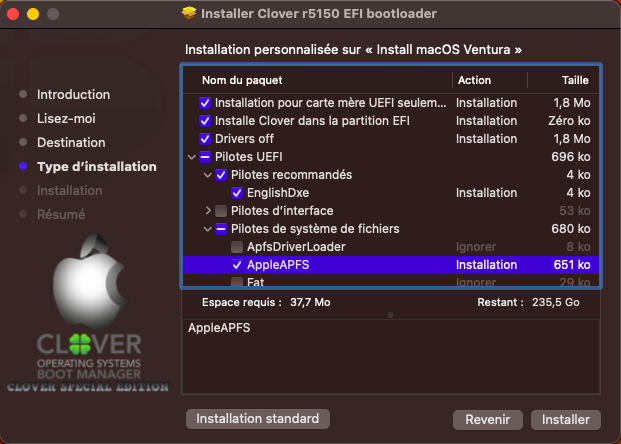Click the pane splitter dot below the list
The height and width of the screenshot is (444, 621).
pyautogui.click(x=391, y=315)
